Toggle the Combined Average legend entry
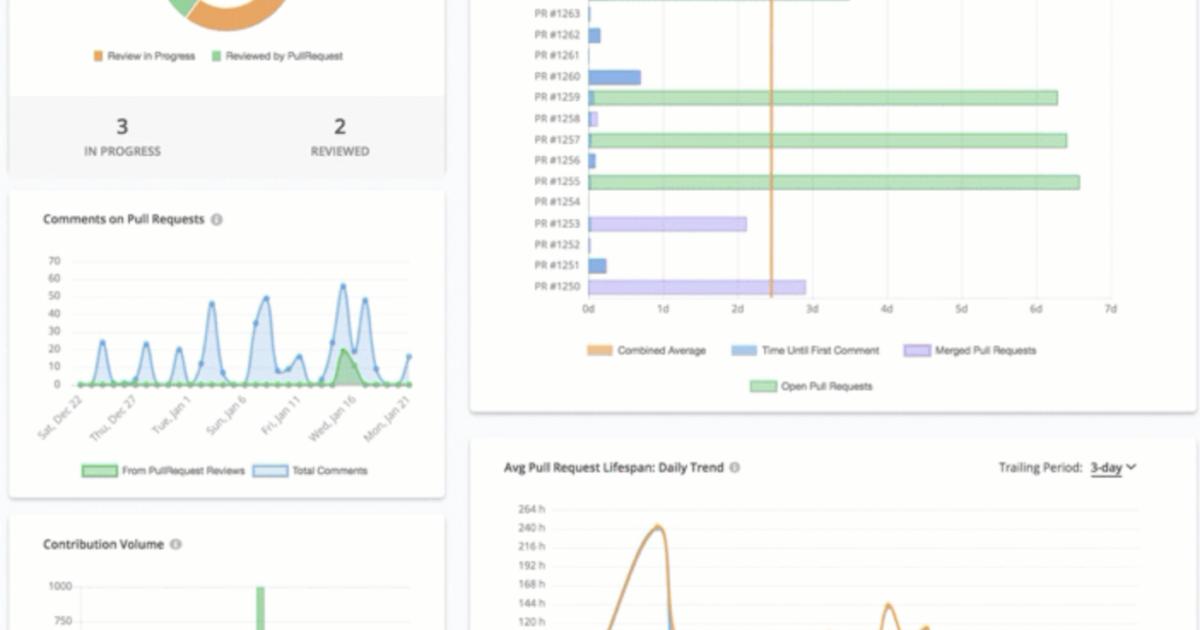 646,351
